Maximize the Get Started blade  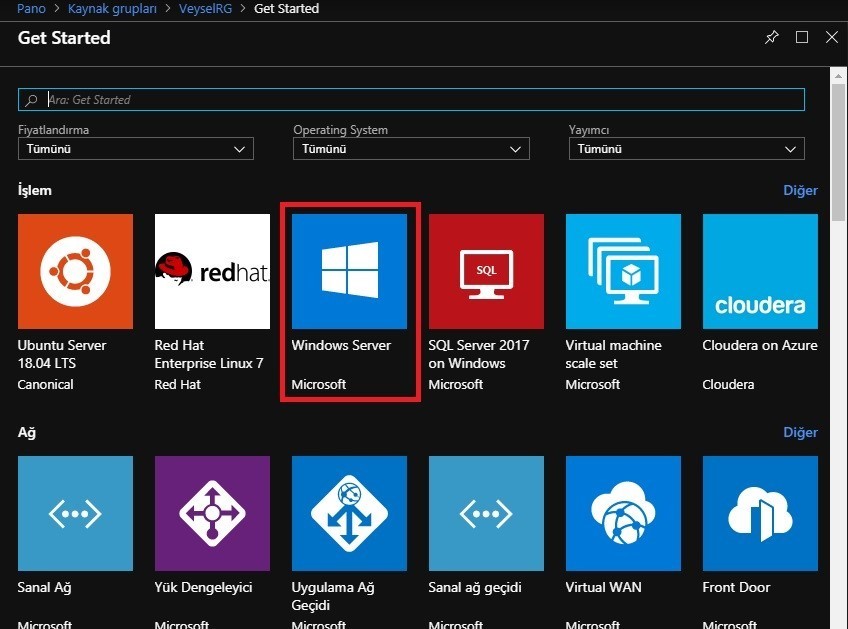click(802, 37)
